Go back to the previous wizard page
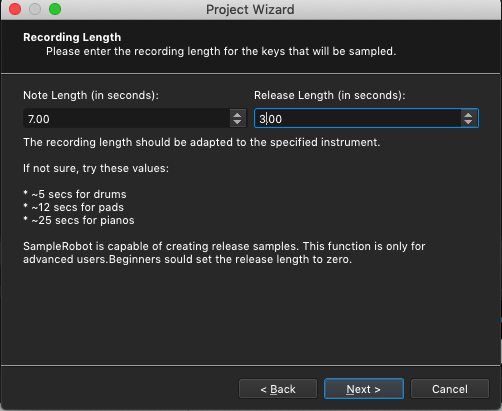Viewport: 502px width, 411px height. tap(278, 389)
